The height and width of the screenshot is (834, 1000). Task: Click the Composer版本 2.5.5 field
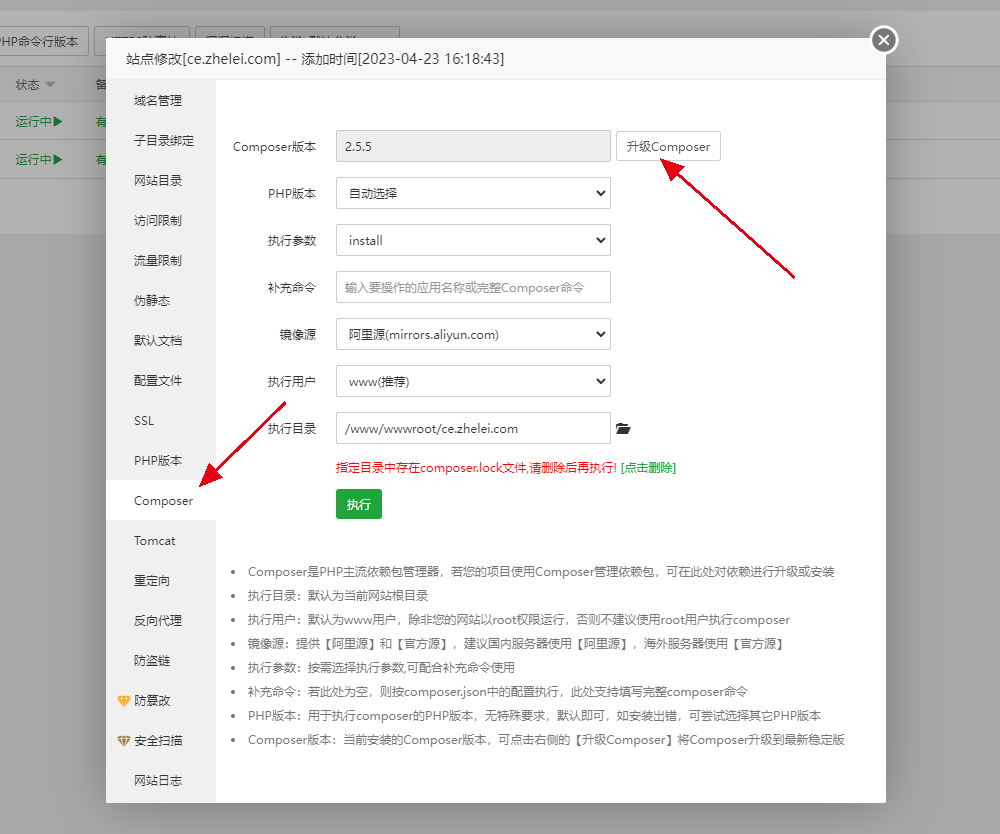coord(473,147)
